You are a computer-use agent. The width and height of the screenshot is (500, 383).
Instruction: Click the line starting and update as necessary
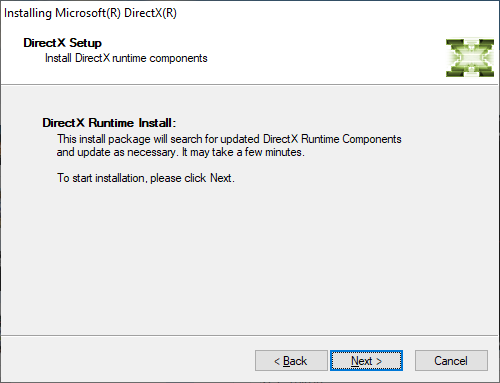(180, 152)
